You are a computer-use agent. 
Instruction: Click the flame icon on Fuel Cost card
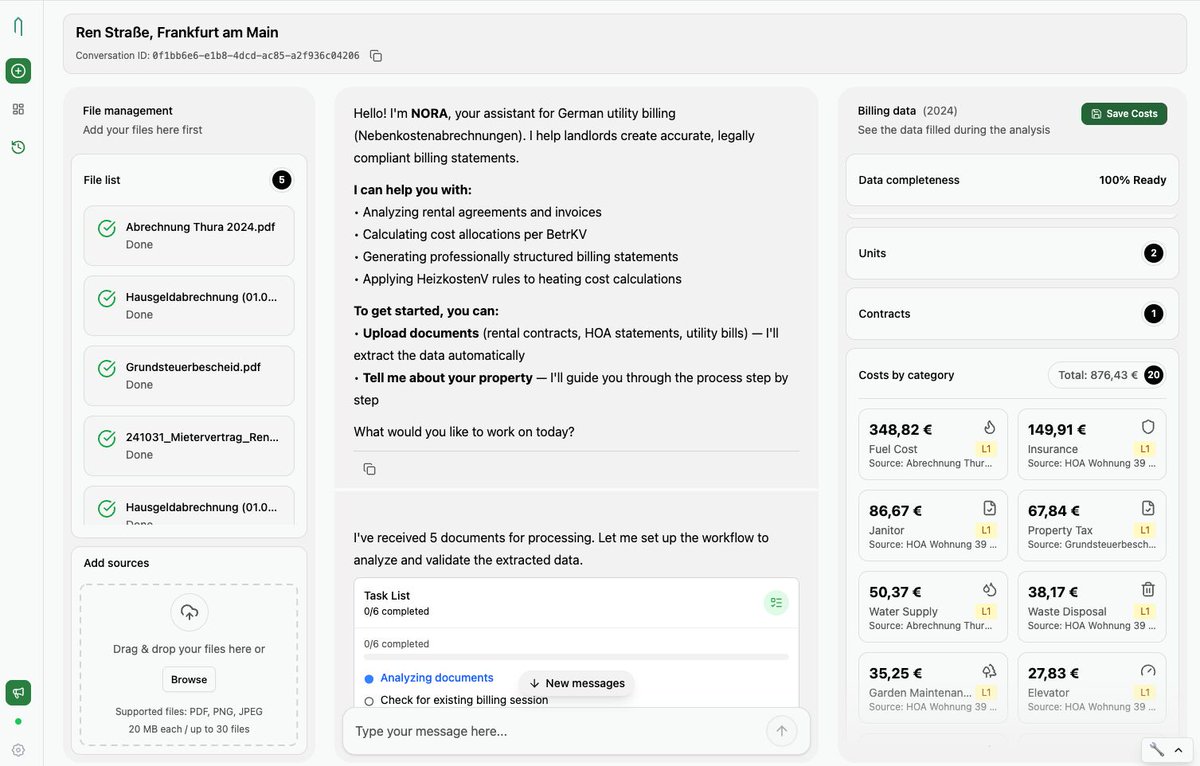[x=989, y=427]
